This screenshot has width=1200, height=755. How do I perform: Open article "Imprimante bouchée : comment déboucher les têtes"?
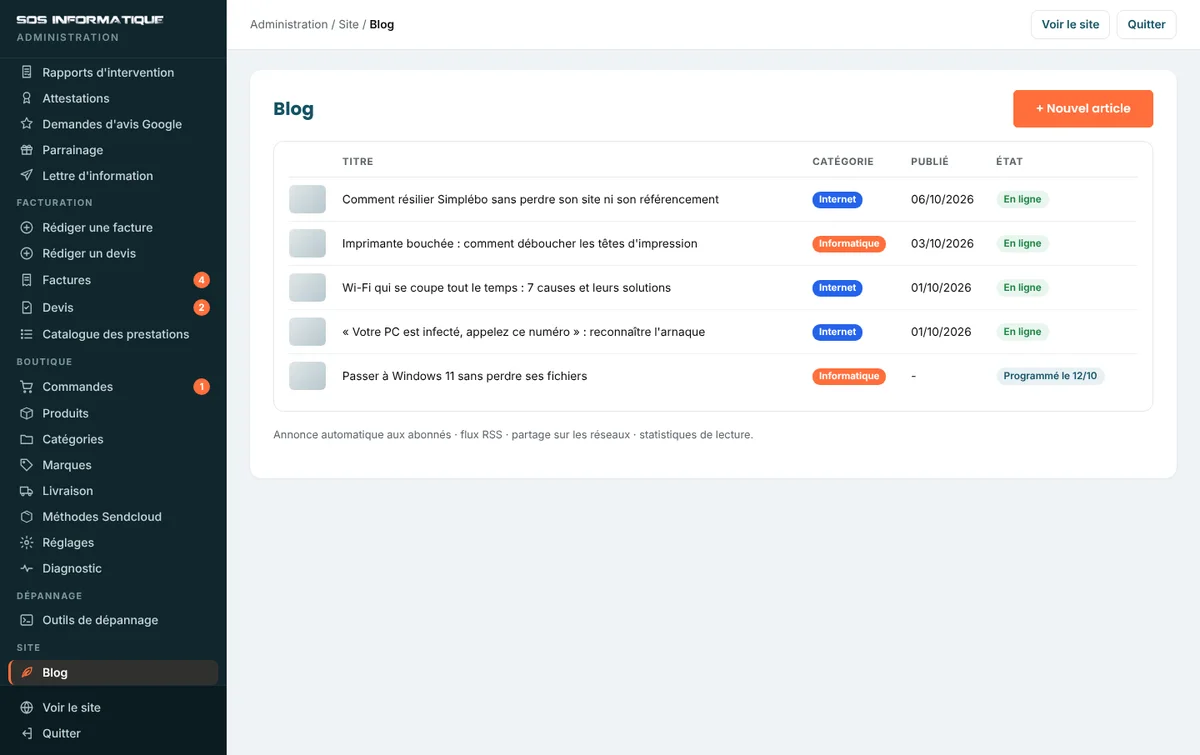[520, 243]
